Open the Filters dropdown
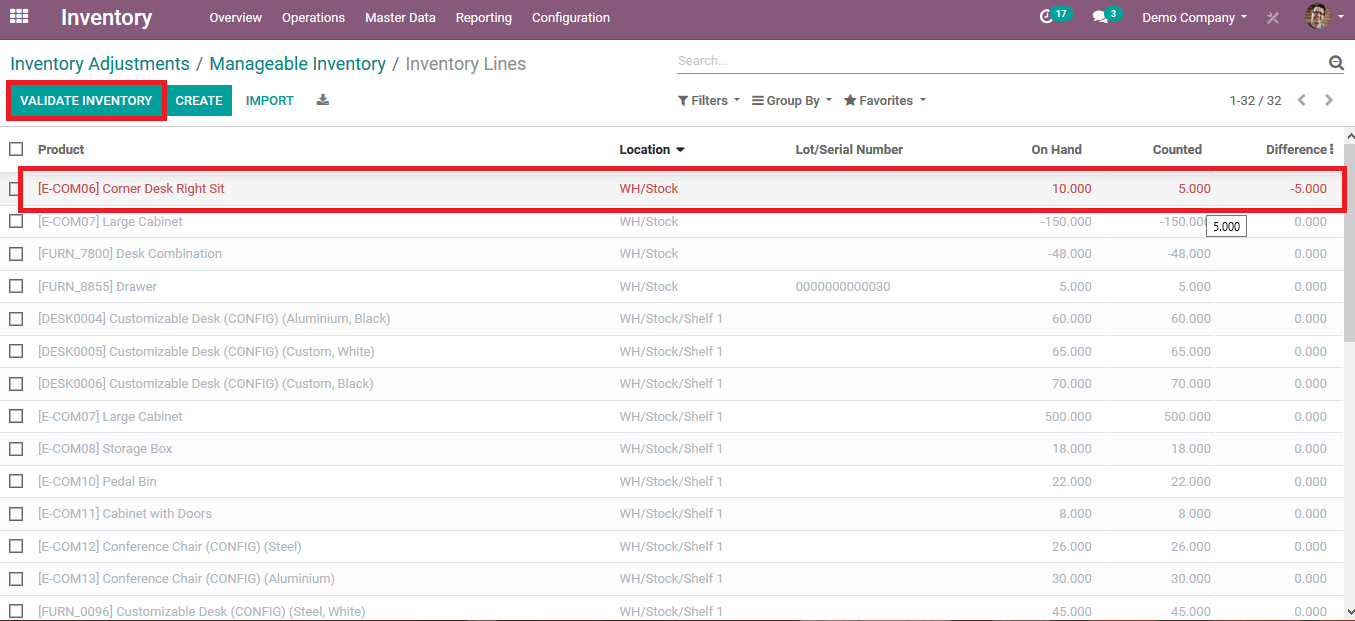The width and height of the screenshot is (1355, 621). point(709,101)
